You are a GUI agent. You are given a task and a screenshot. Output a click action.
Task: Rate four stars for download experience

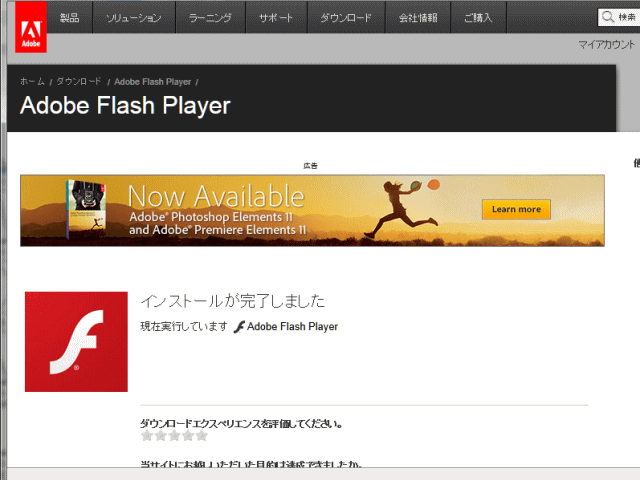tap(188, 436)
